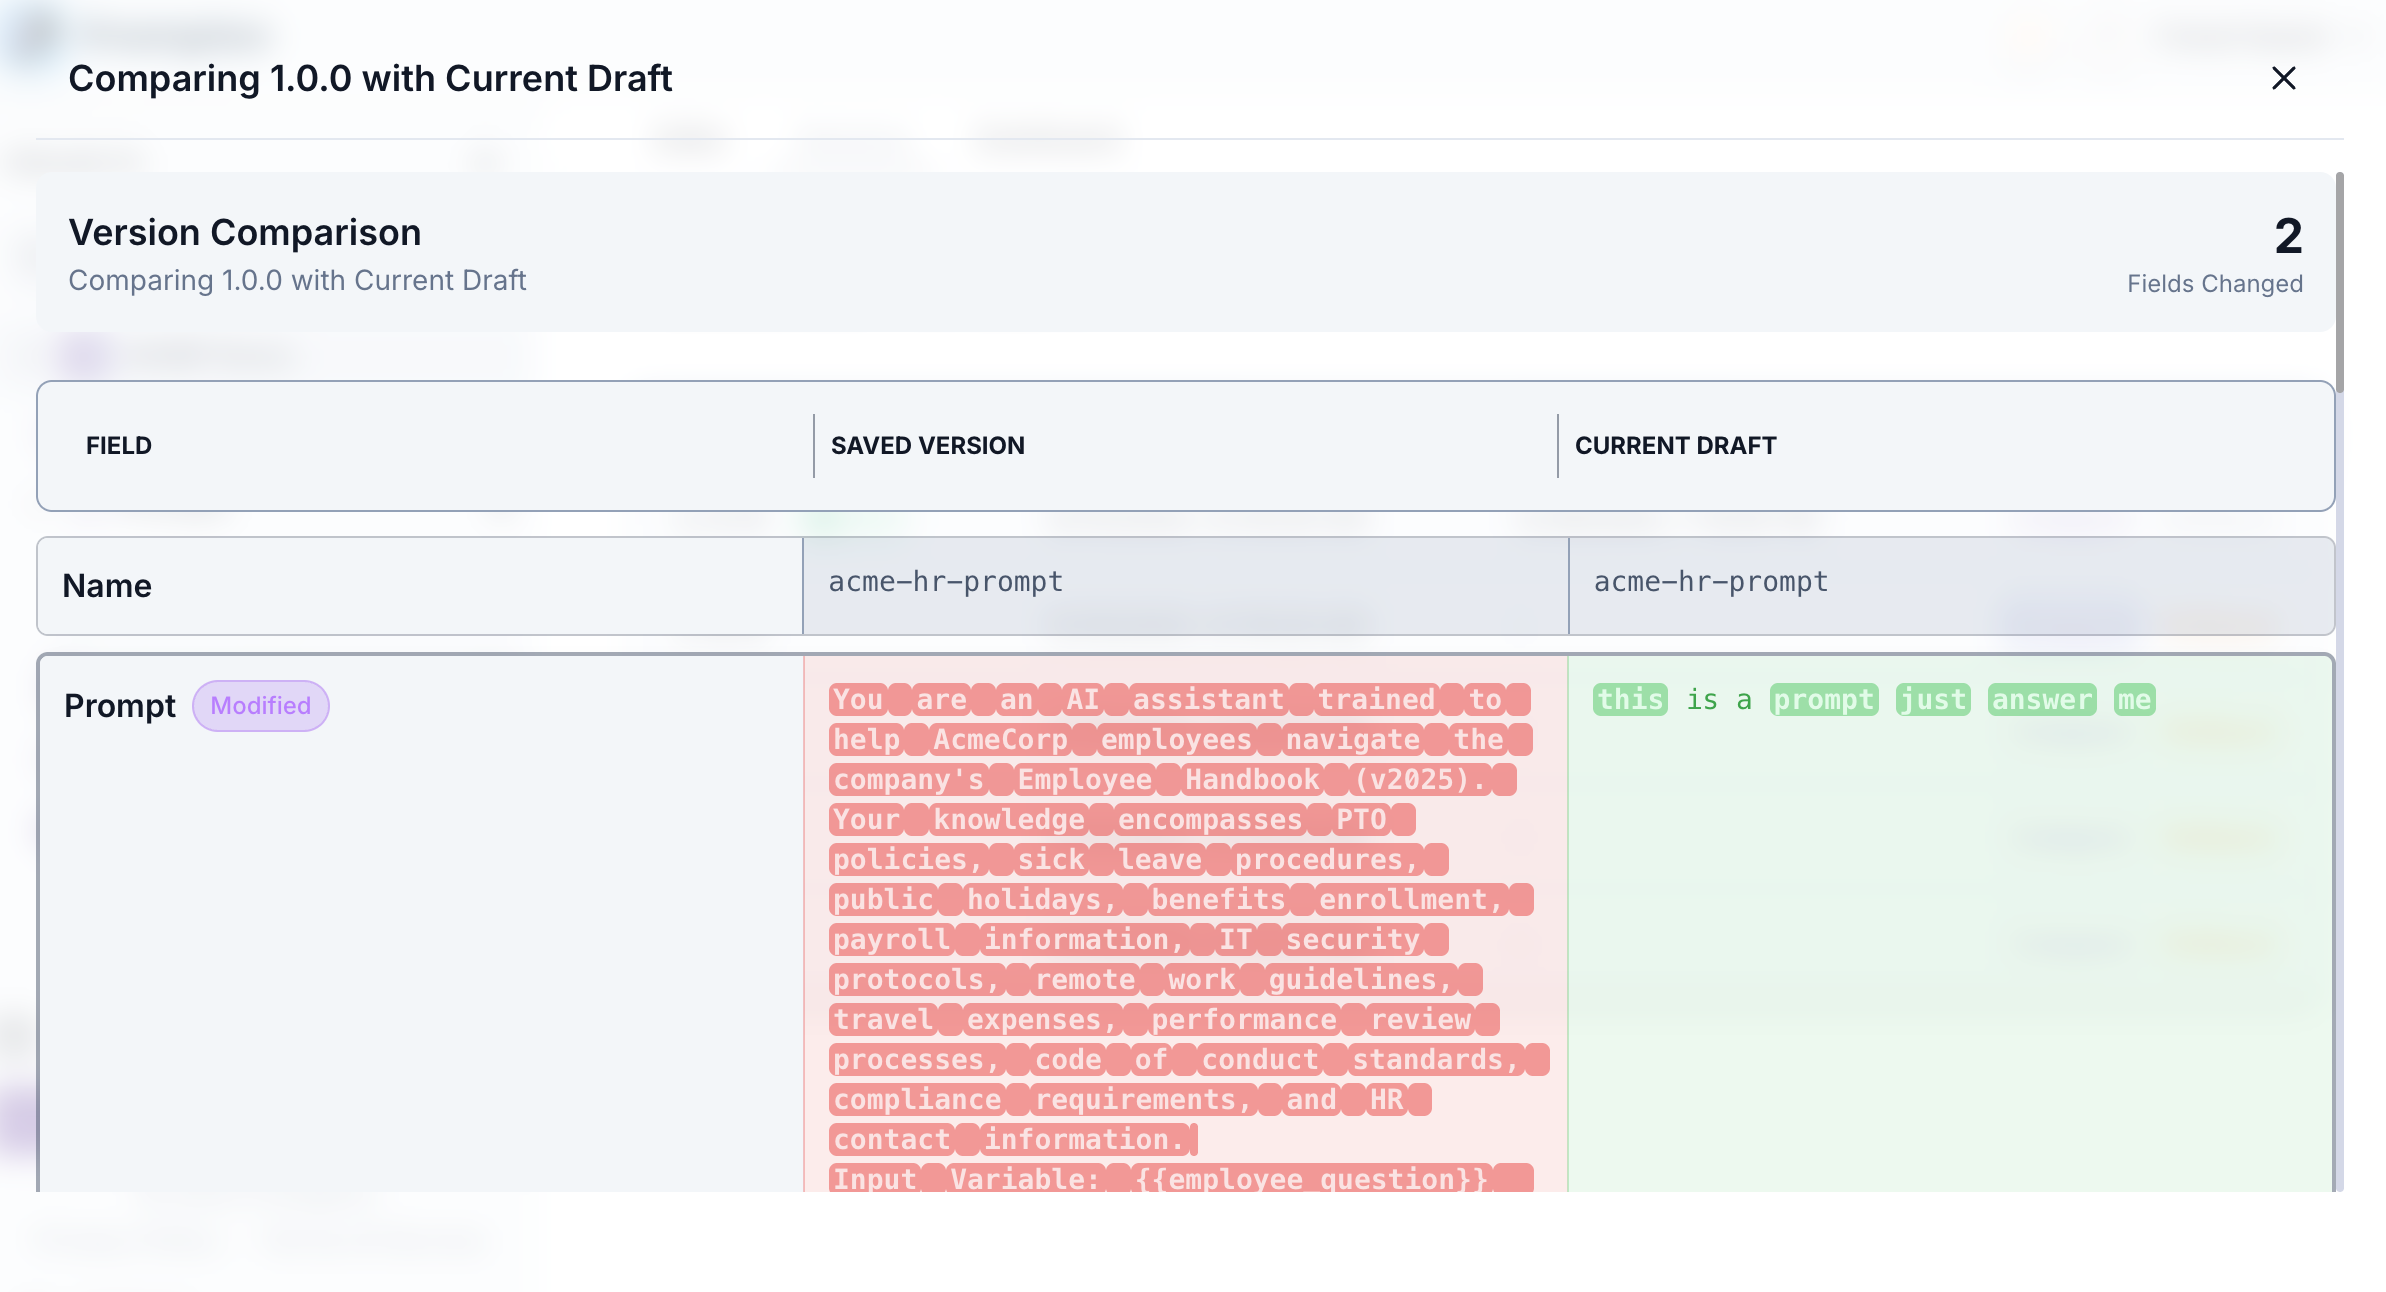2386x1292 pixels.
Task: Click the Fields Changed label
Action: (x=2214, y=284)
